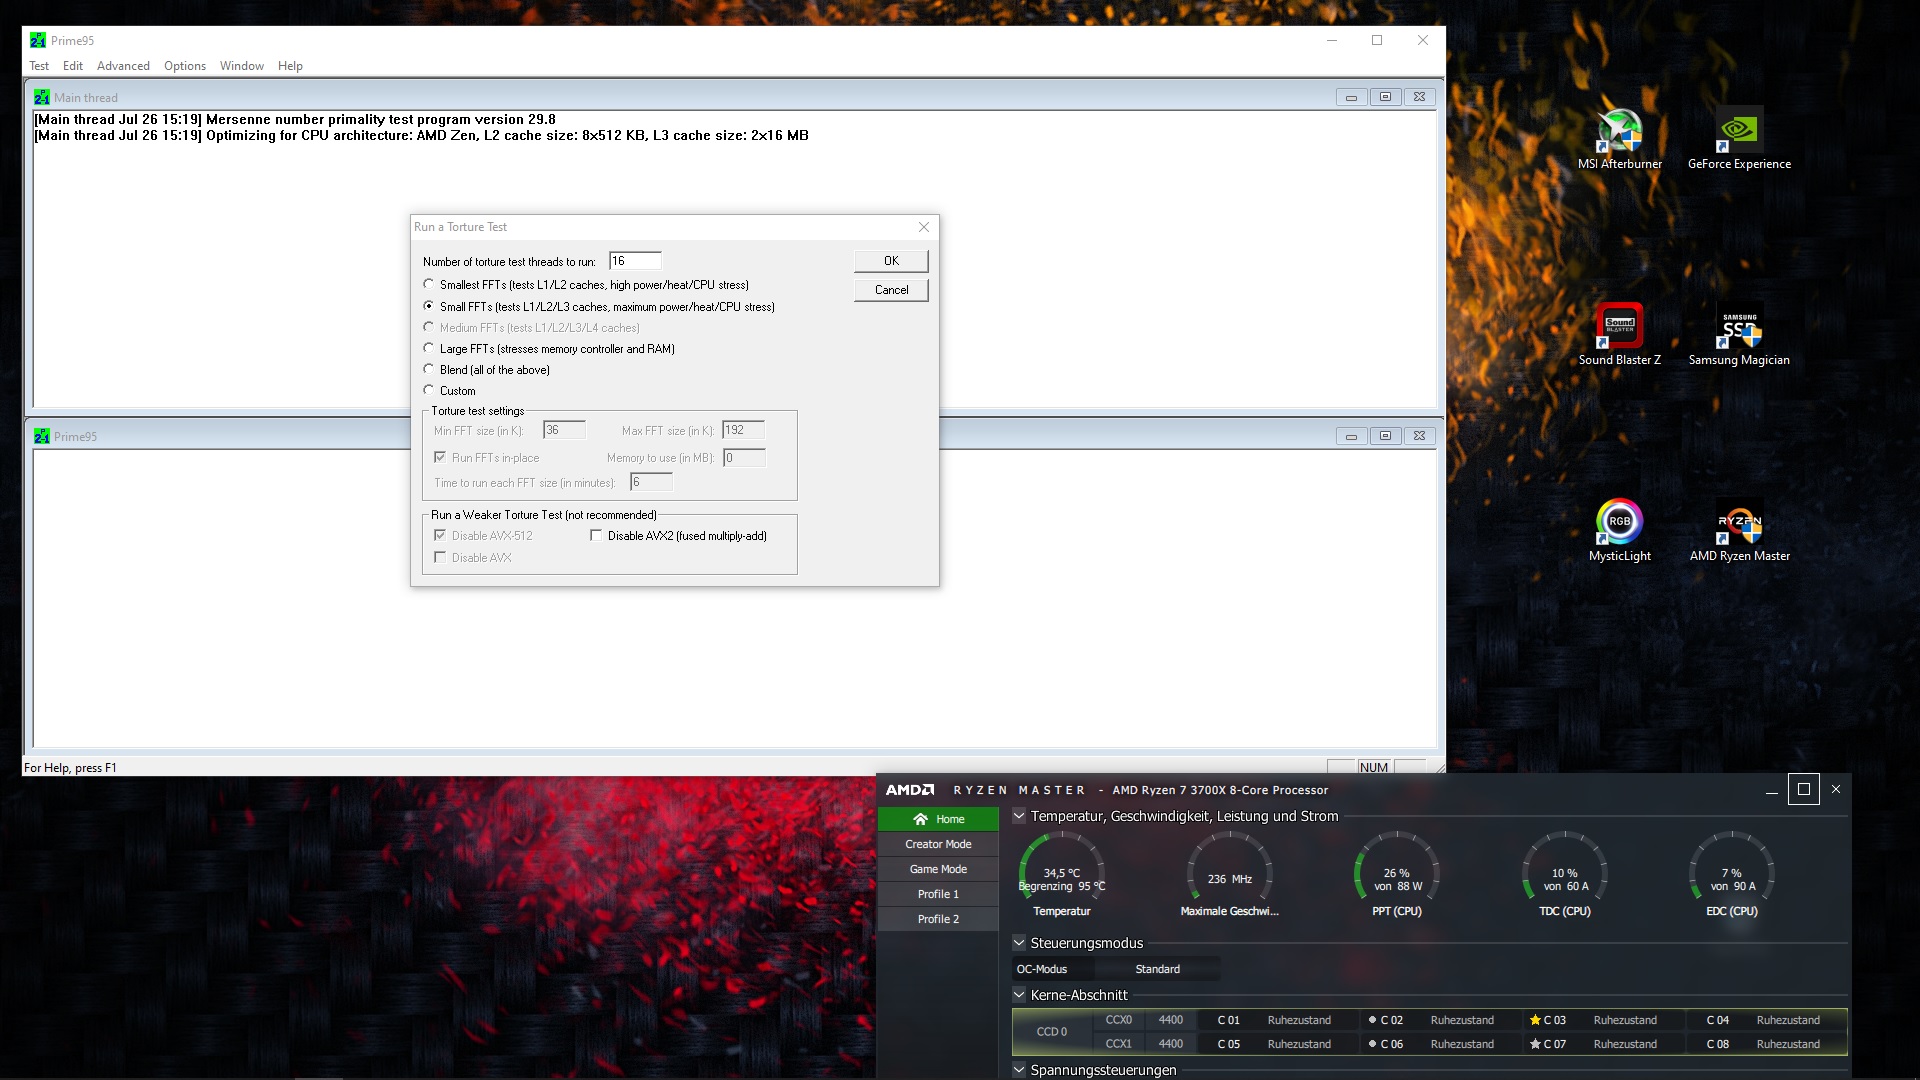Open the GeForce Experience desktop shortcut
1920x1080 pixels.
1739,131
